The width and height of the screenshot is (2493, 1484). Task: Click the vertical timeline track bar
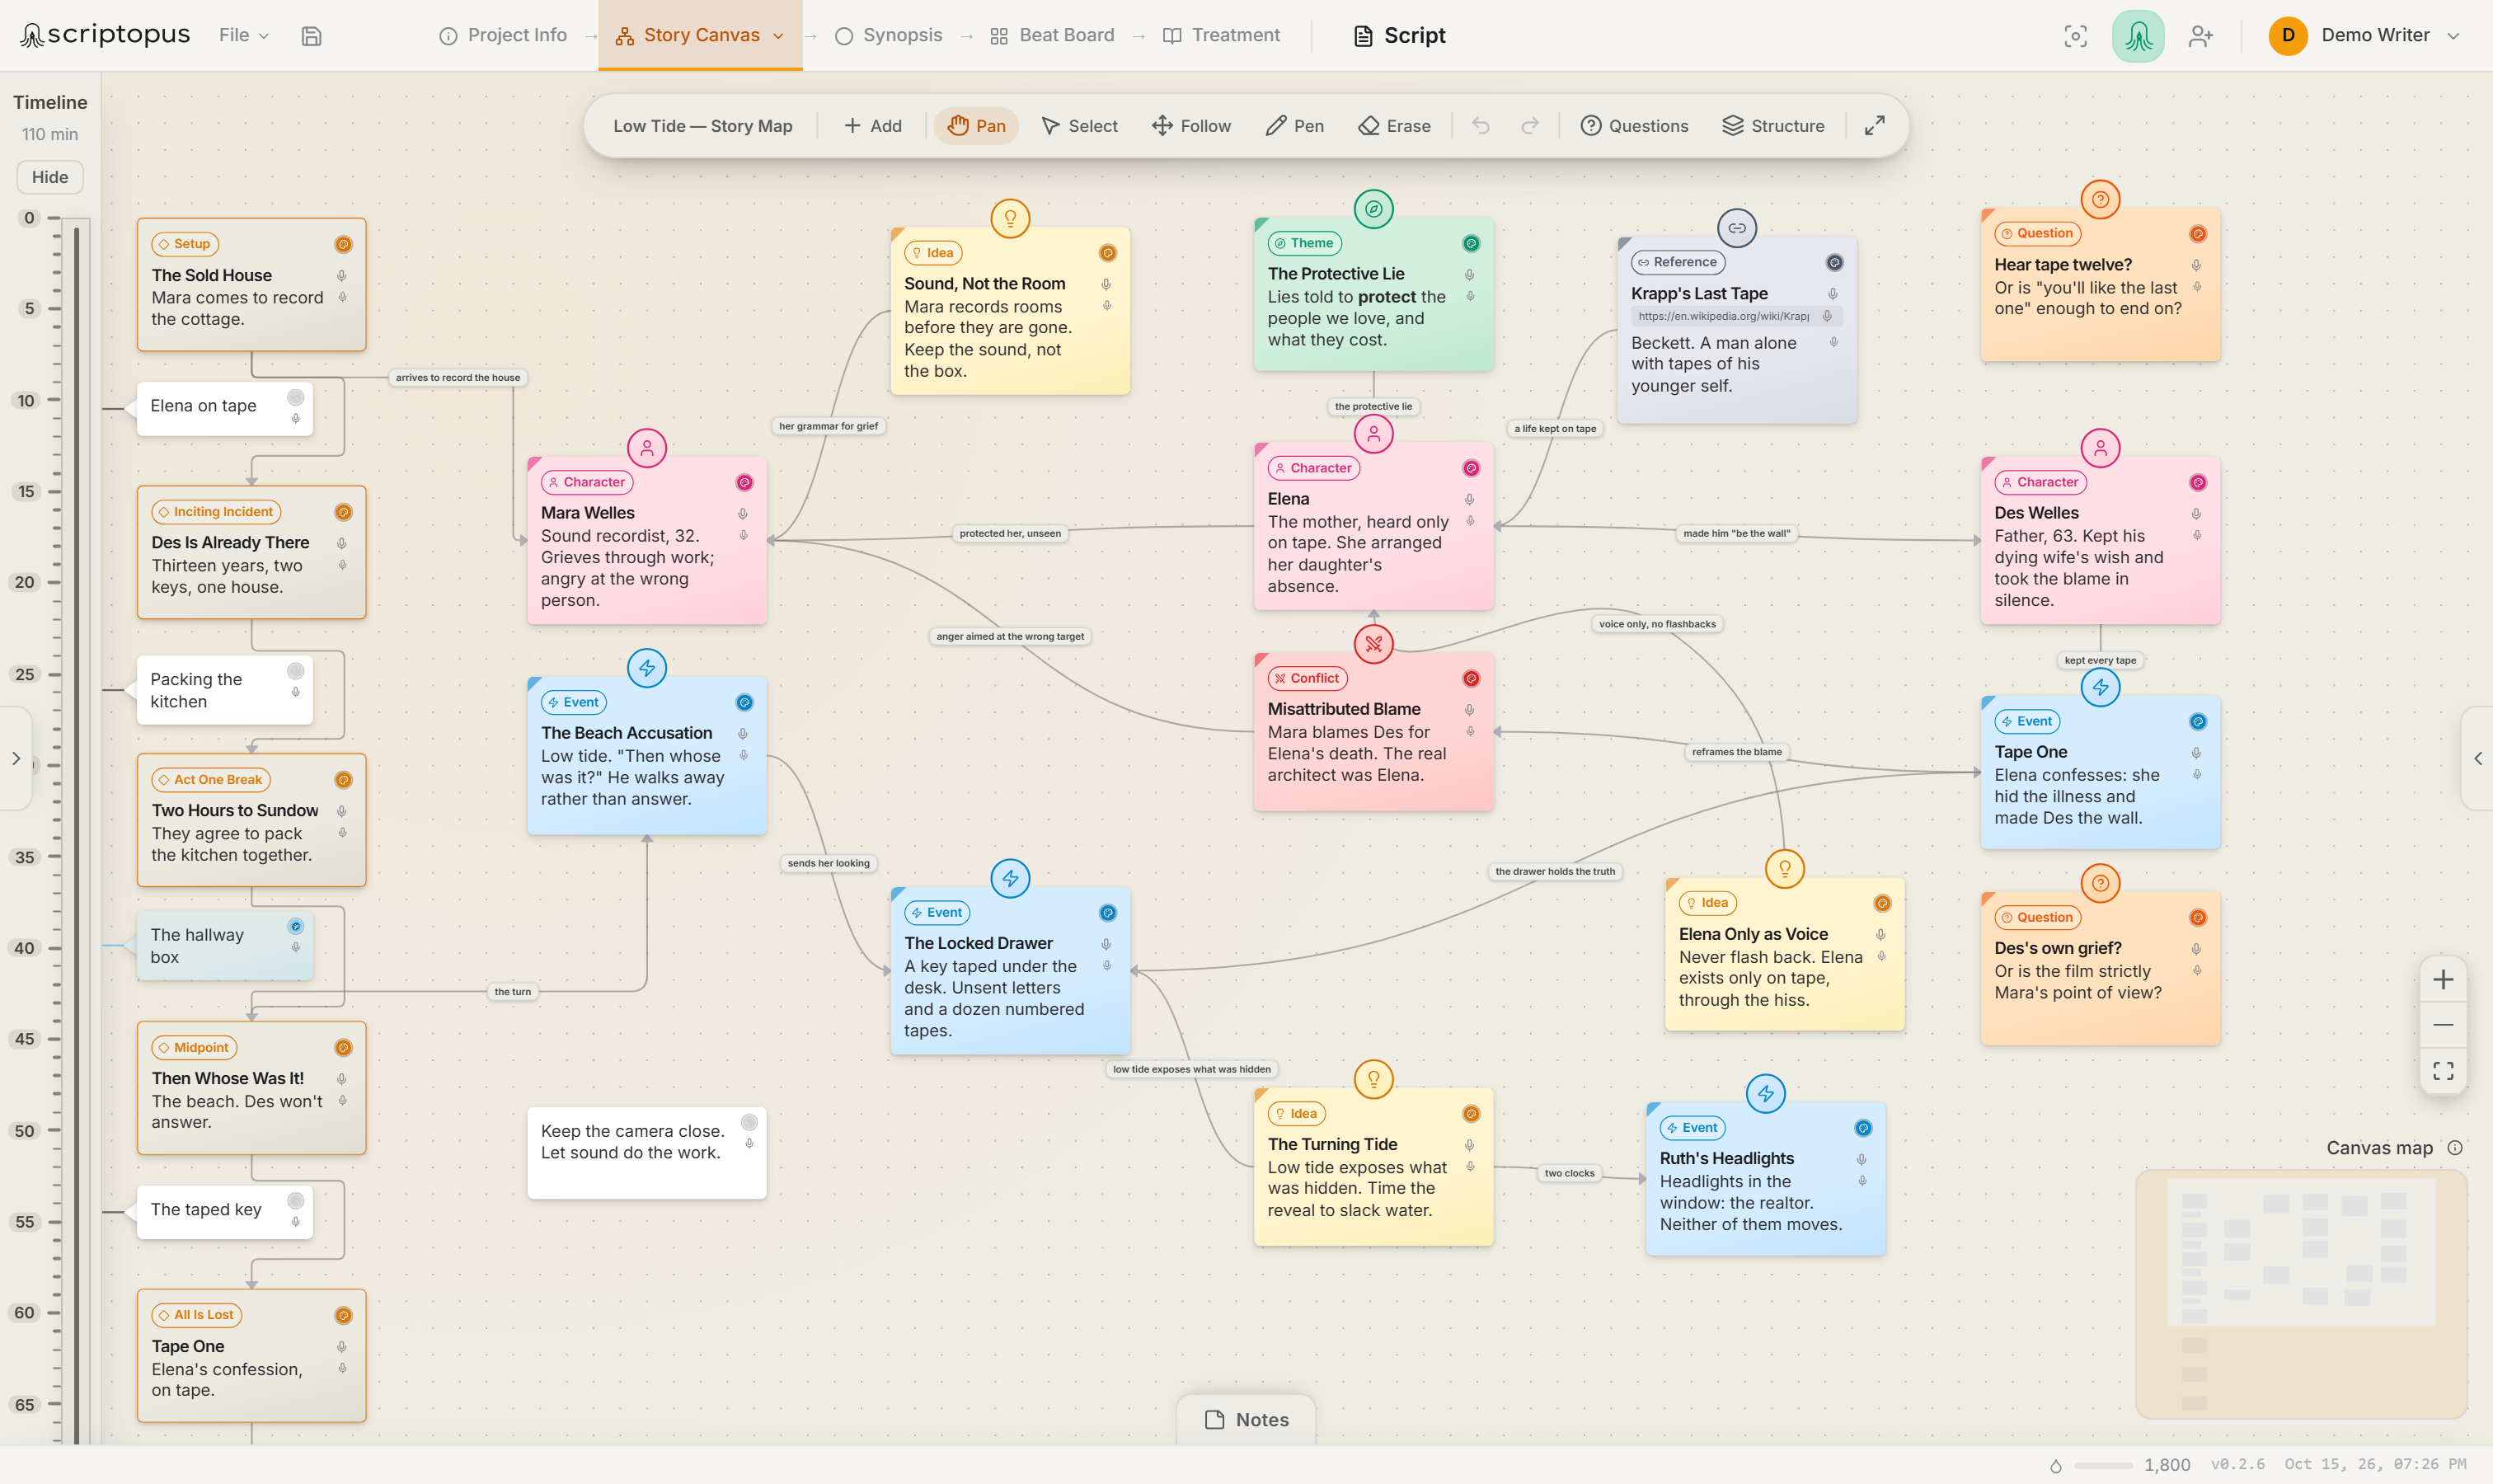coord(76,834)
